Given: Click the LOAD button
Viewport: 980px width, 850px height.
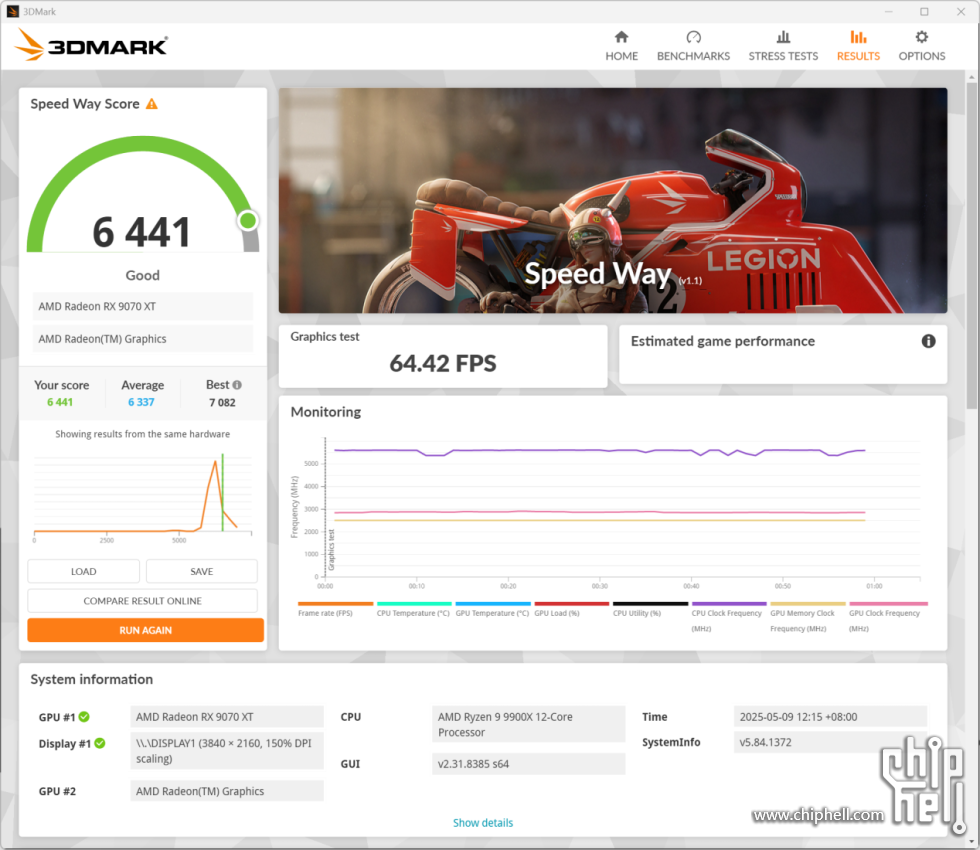Looking at the screenshot, I should (x=83, y=571).
